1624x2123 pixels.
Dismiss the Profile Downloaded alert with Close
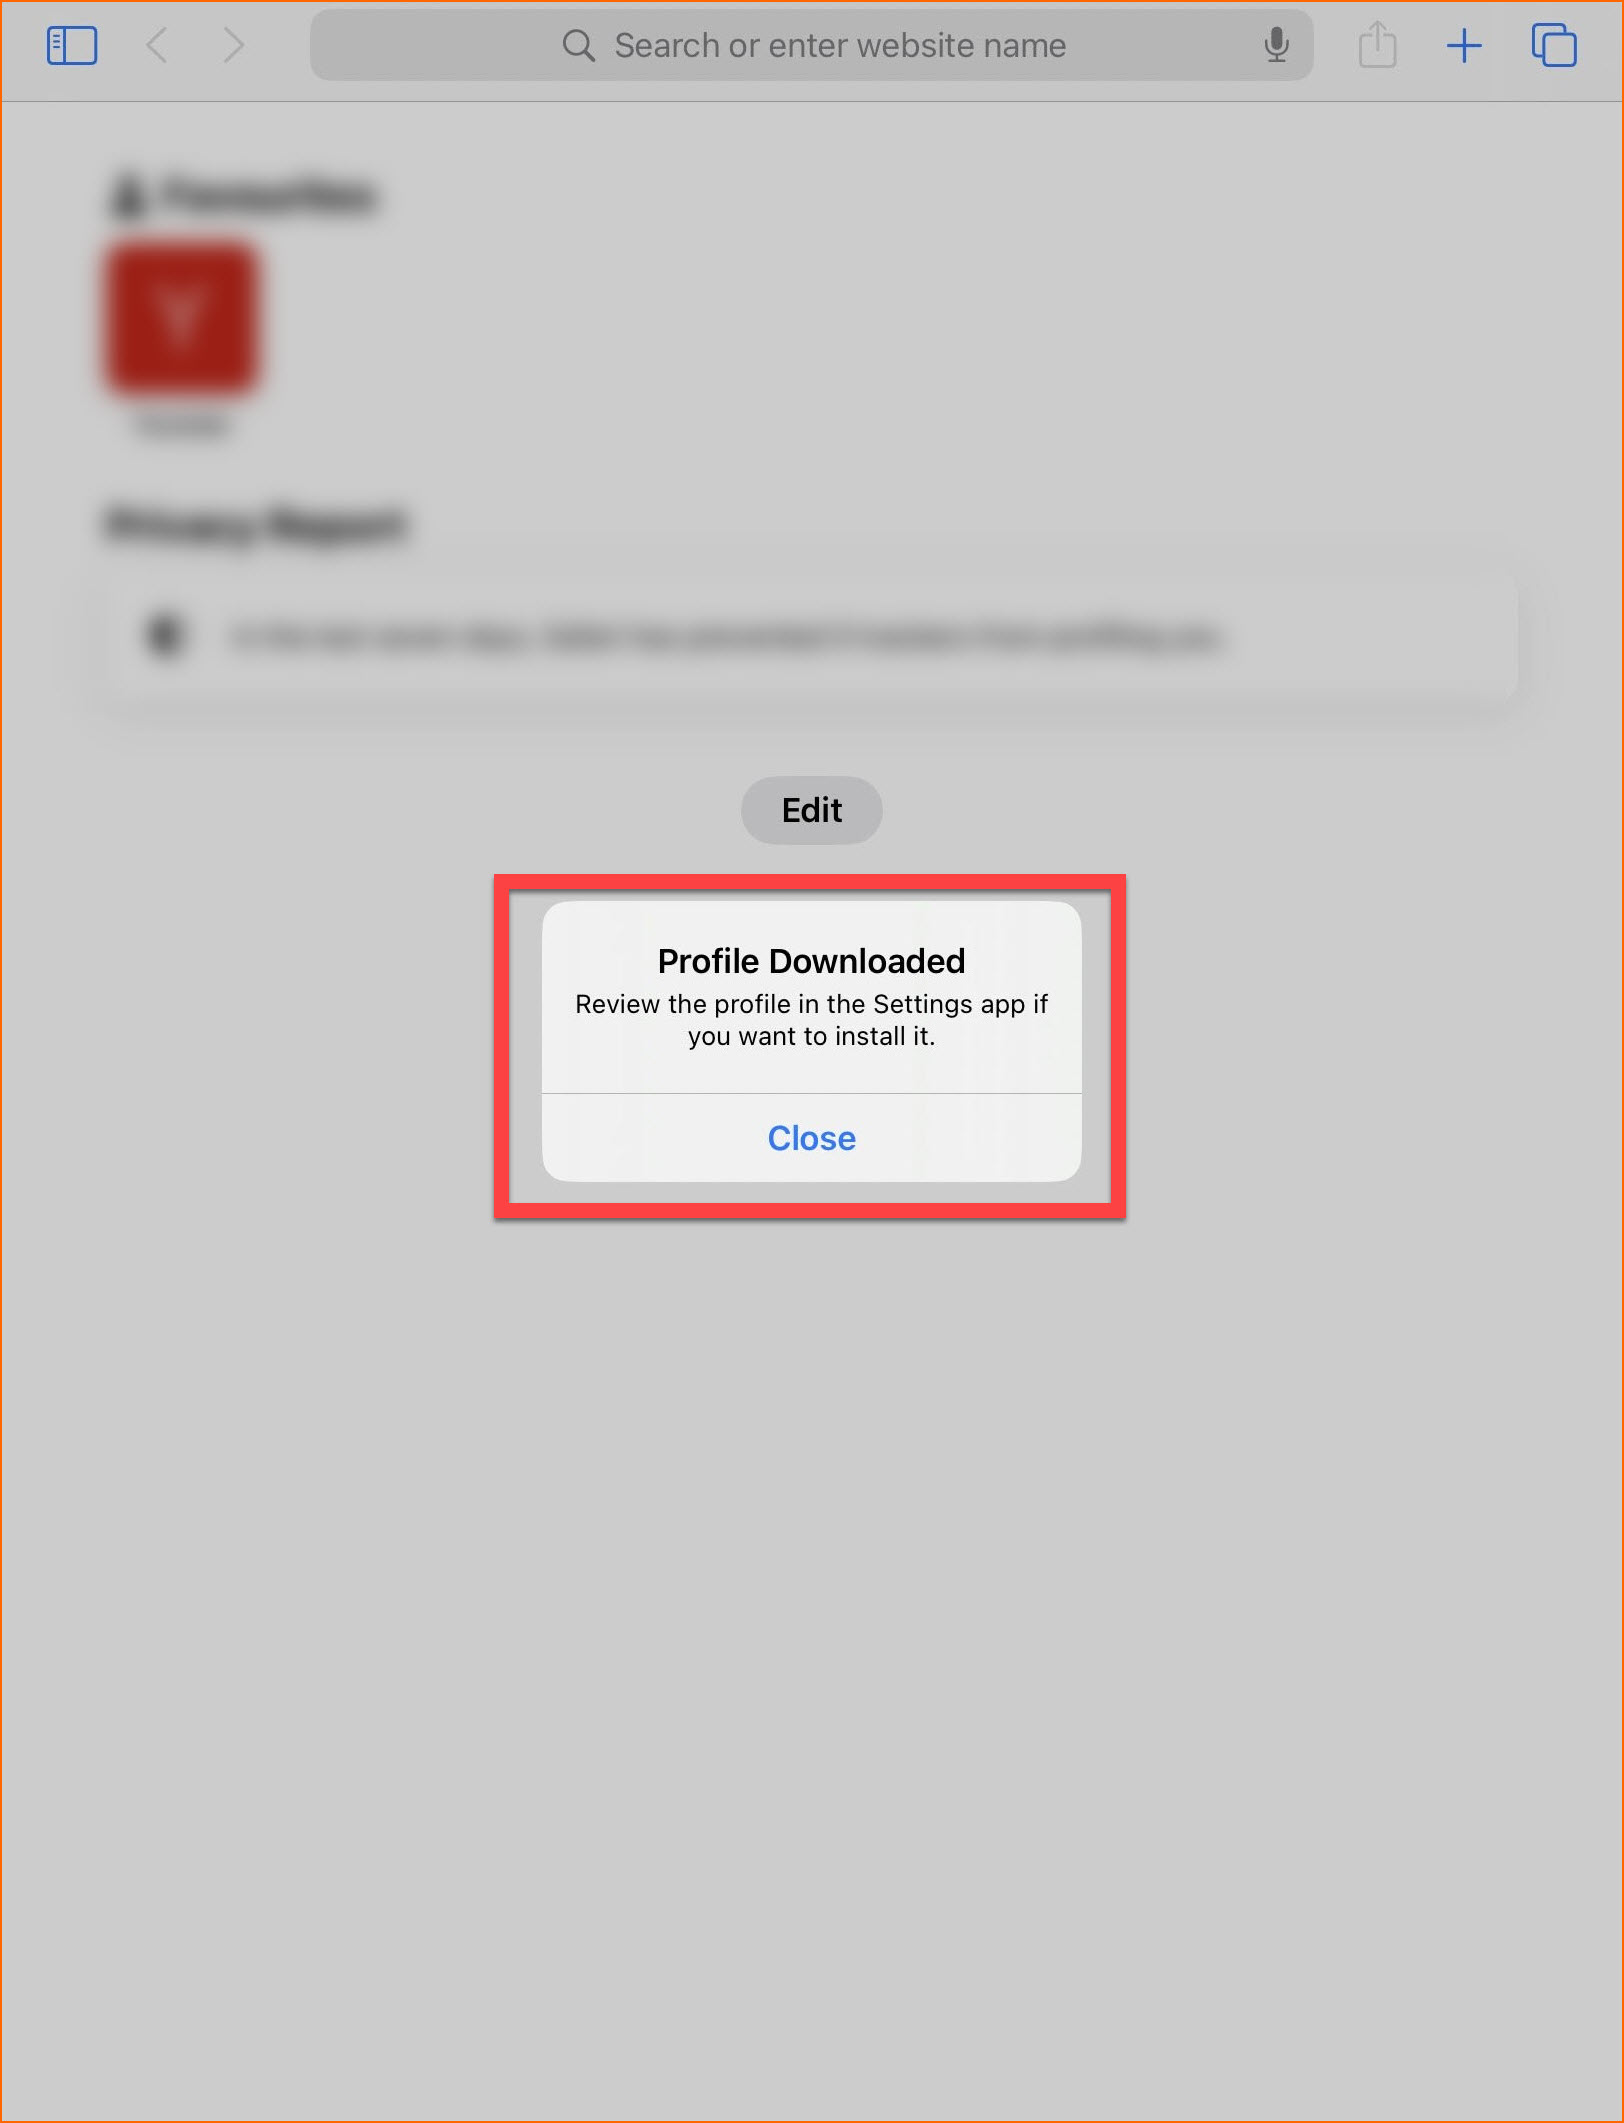point(811,1138)
